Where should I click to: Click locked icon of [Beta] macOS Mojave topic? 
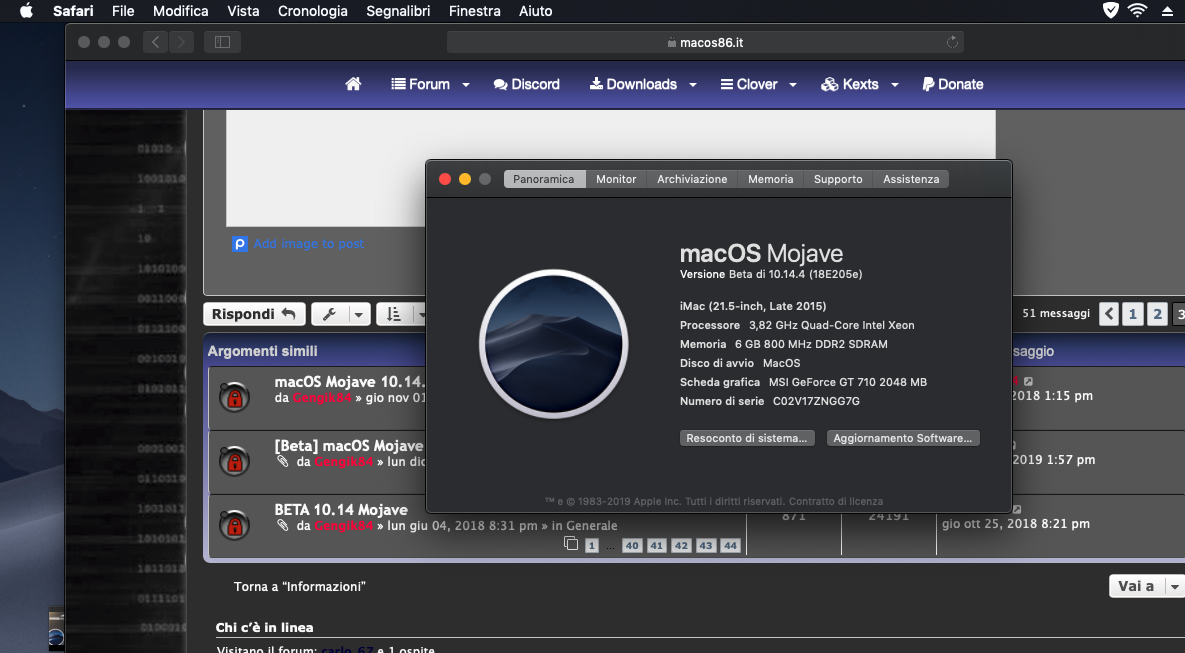point(234,460)
